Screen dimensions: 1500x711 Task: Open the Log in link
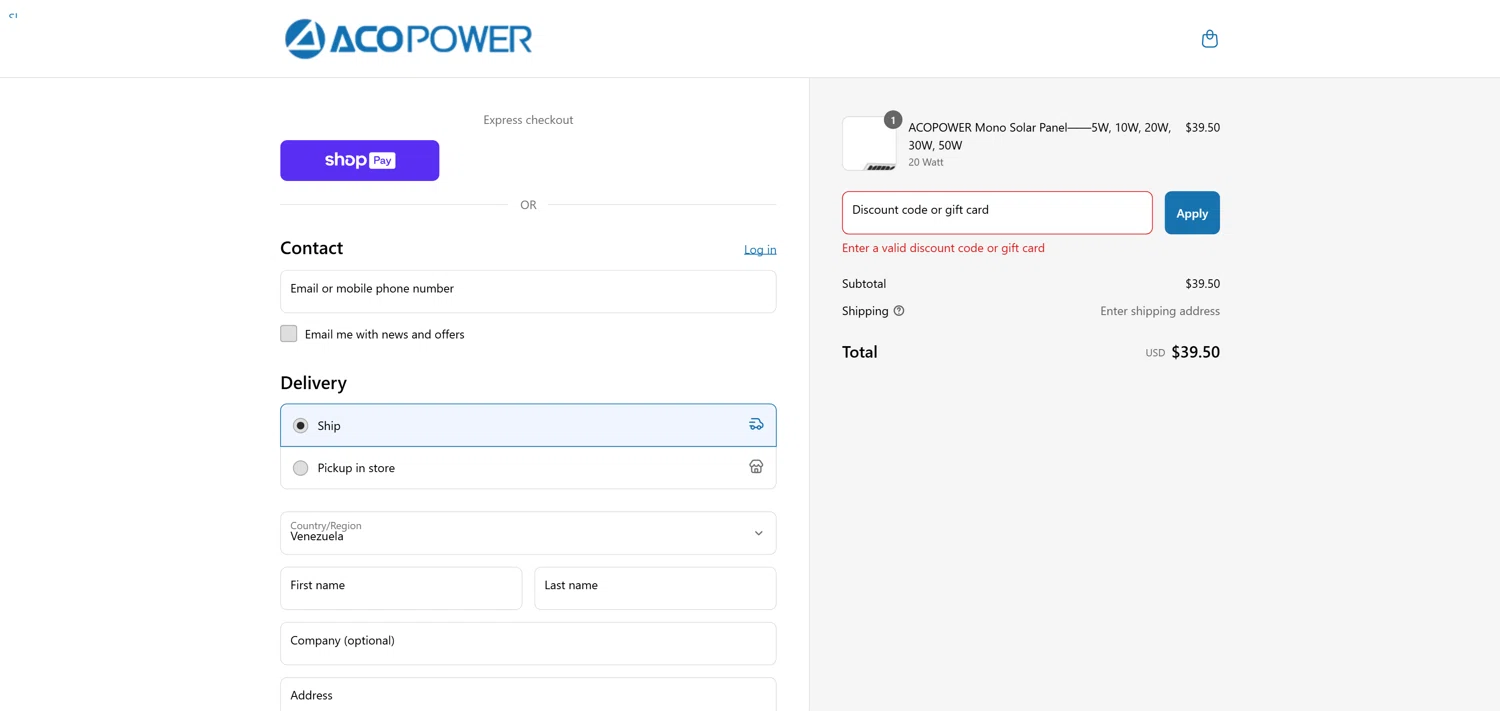point(760,250)
